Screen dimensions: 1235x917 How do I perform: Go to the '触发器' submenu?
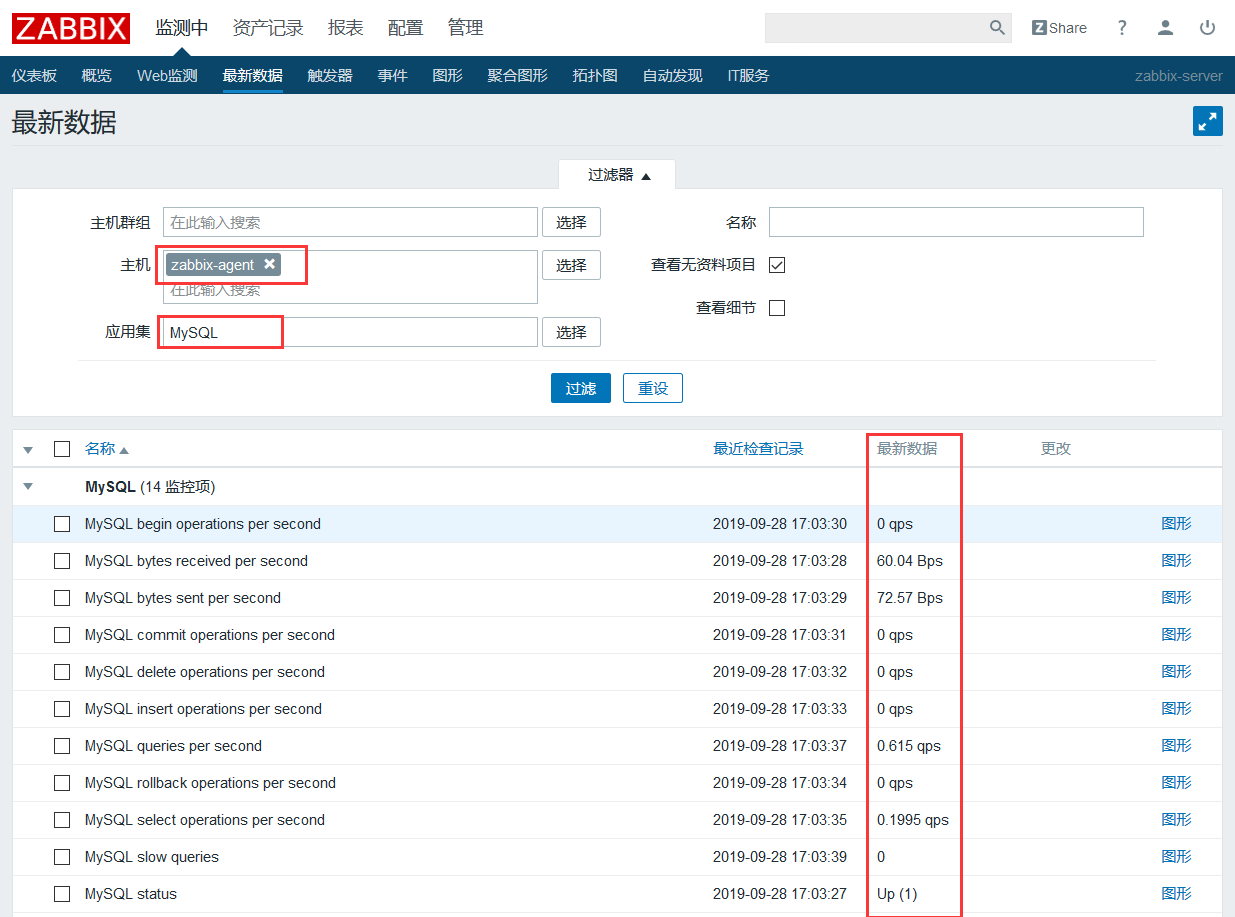(x=330, y=75)
